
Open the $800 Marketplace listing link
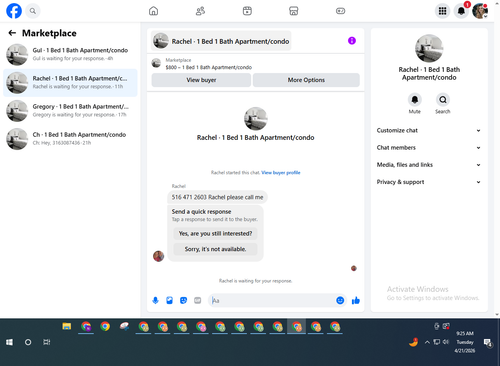tap(209, 67)
